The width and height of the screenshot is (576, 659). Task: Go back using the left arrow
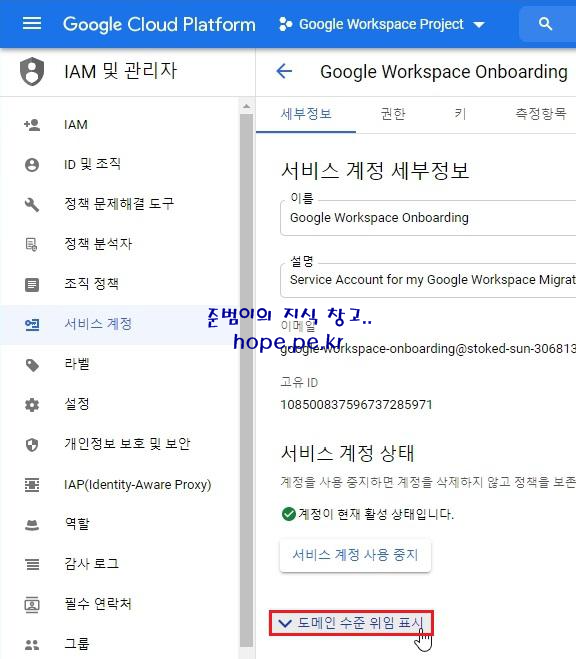284,71
